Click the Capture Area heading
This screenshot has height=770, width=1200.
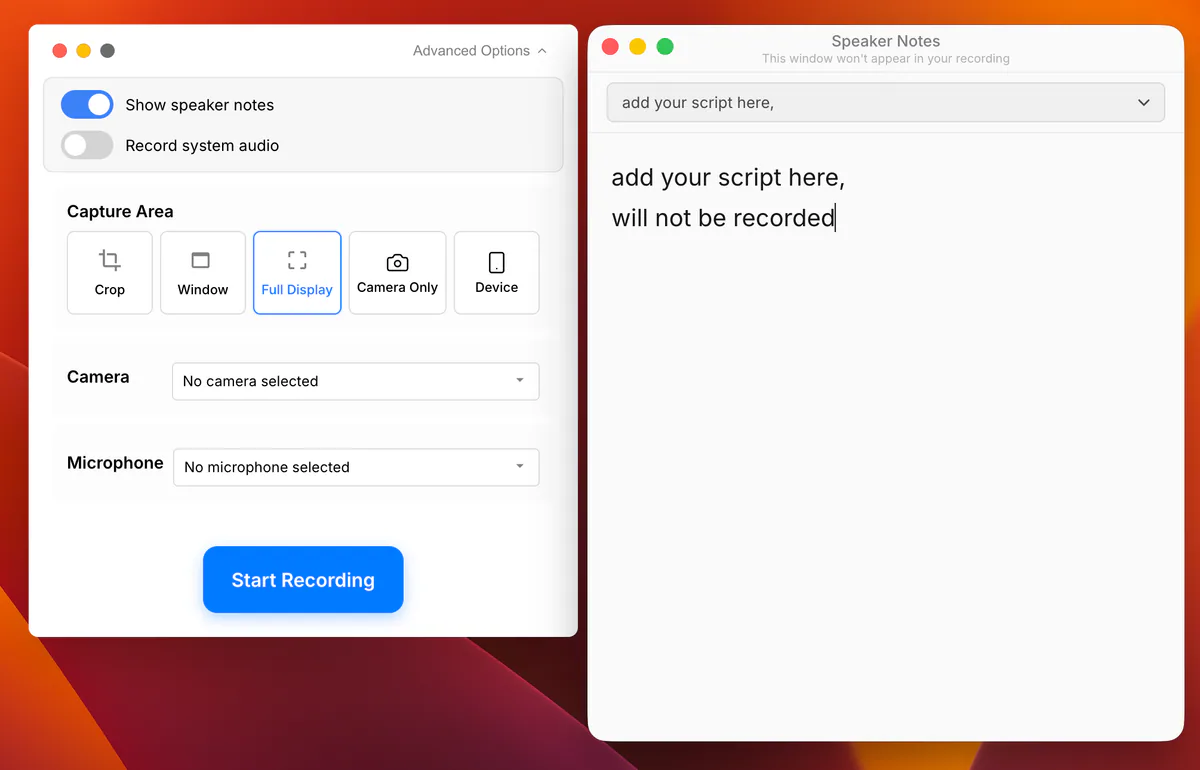pyautogui.click(x=120, y=212)
